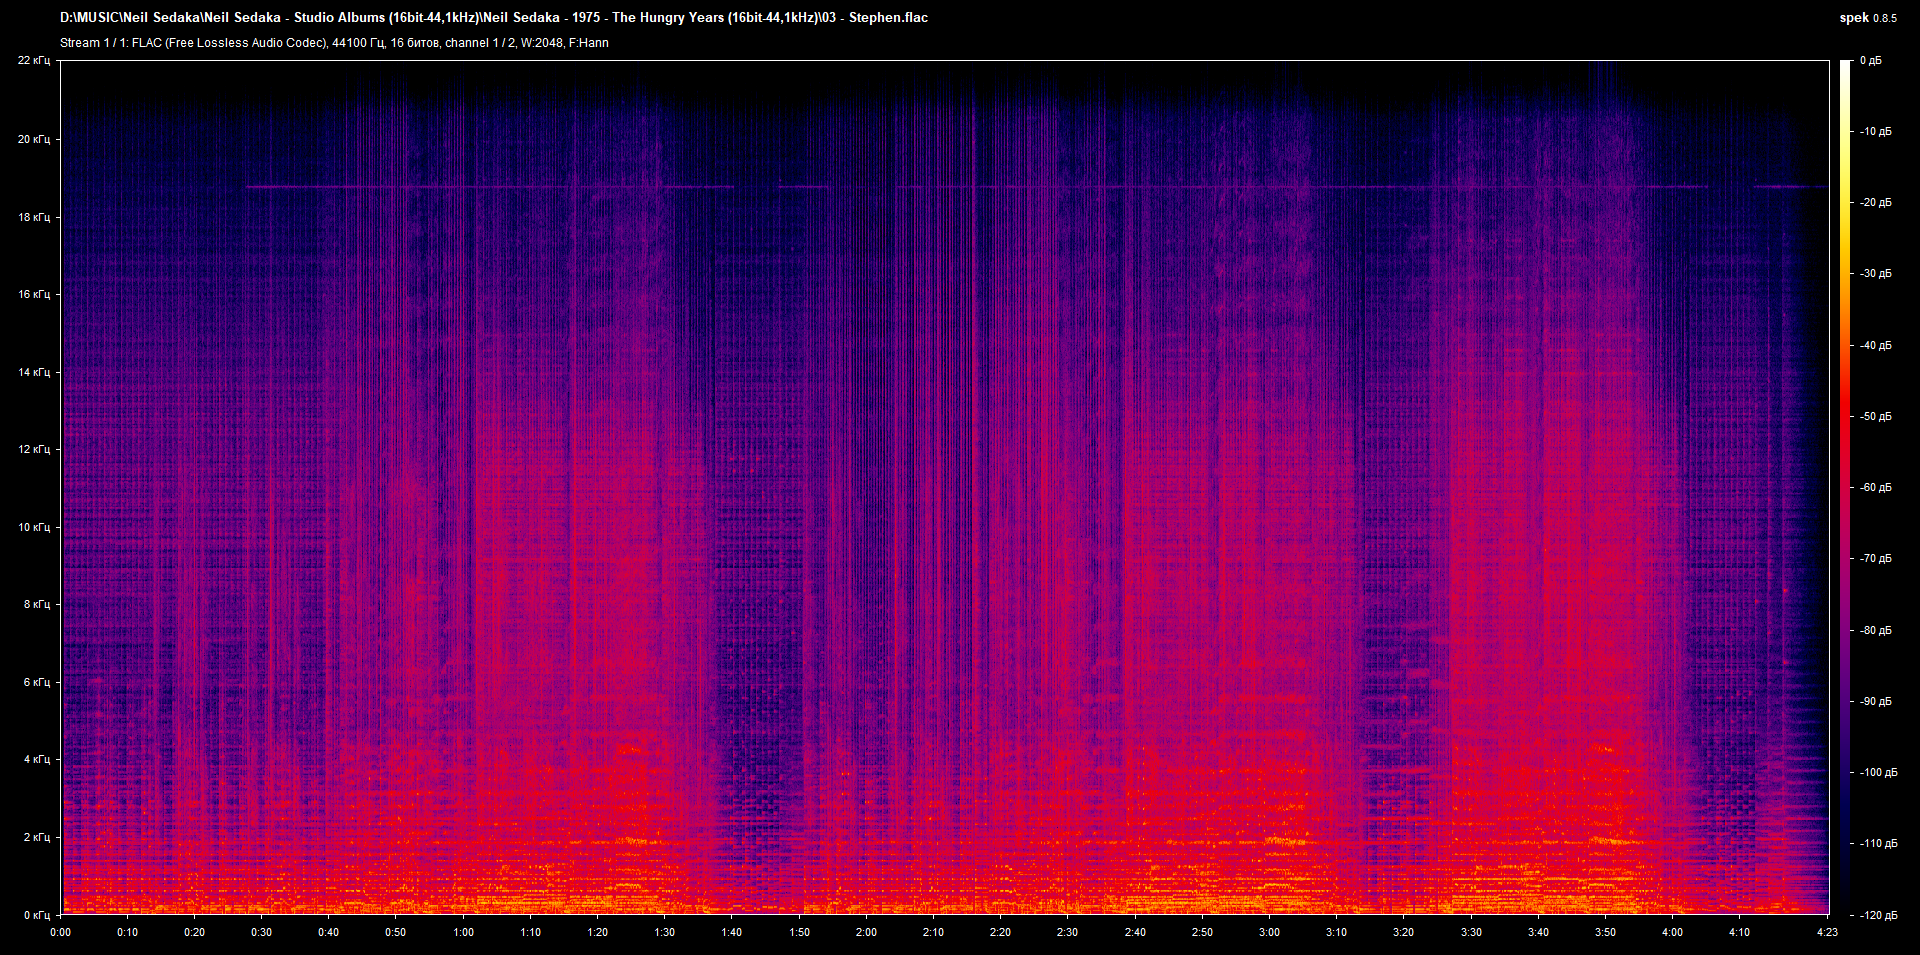Click the -30 дБ scale label
This screenshot has height=955, width=1920.
(x=1875, y=274)
